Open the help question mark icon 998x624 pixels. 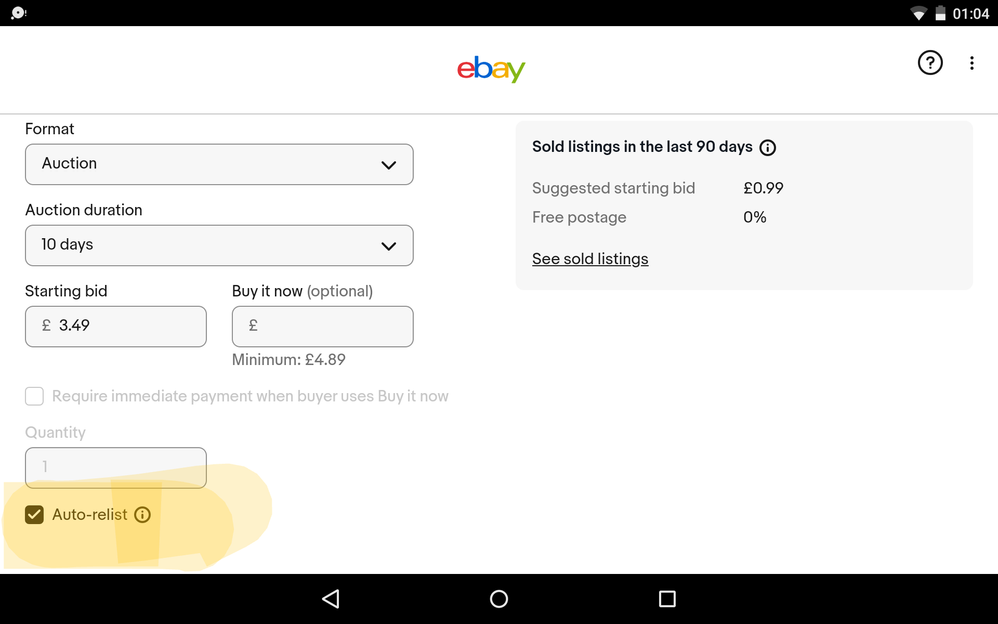[x=930, y=63]
